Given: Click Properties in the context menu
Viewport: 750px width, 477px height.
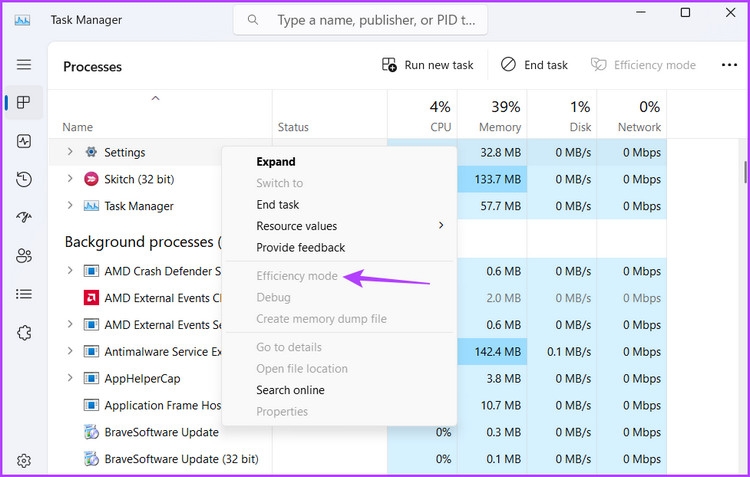Looking at the screenshot, I should pyautogui.click(x=339, y=411).
